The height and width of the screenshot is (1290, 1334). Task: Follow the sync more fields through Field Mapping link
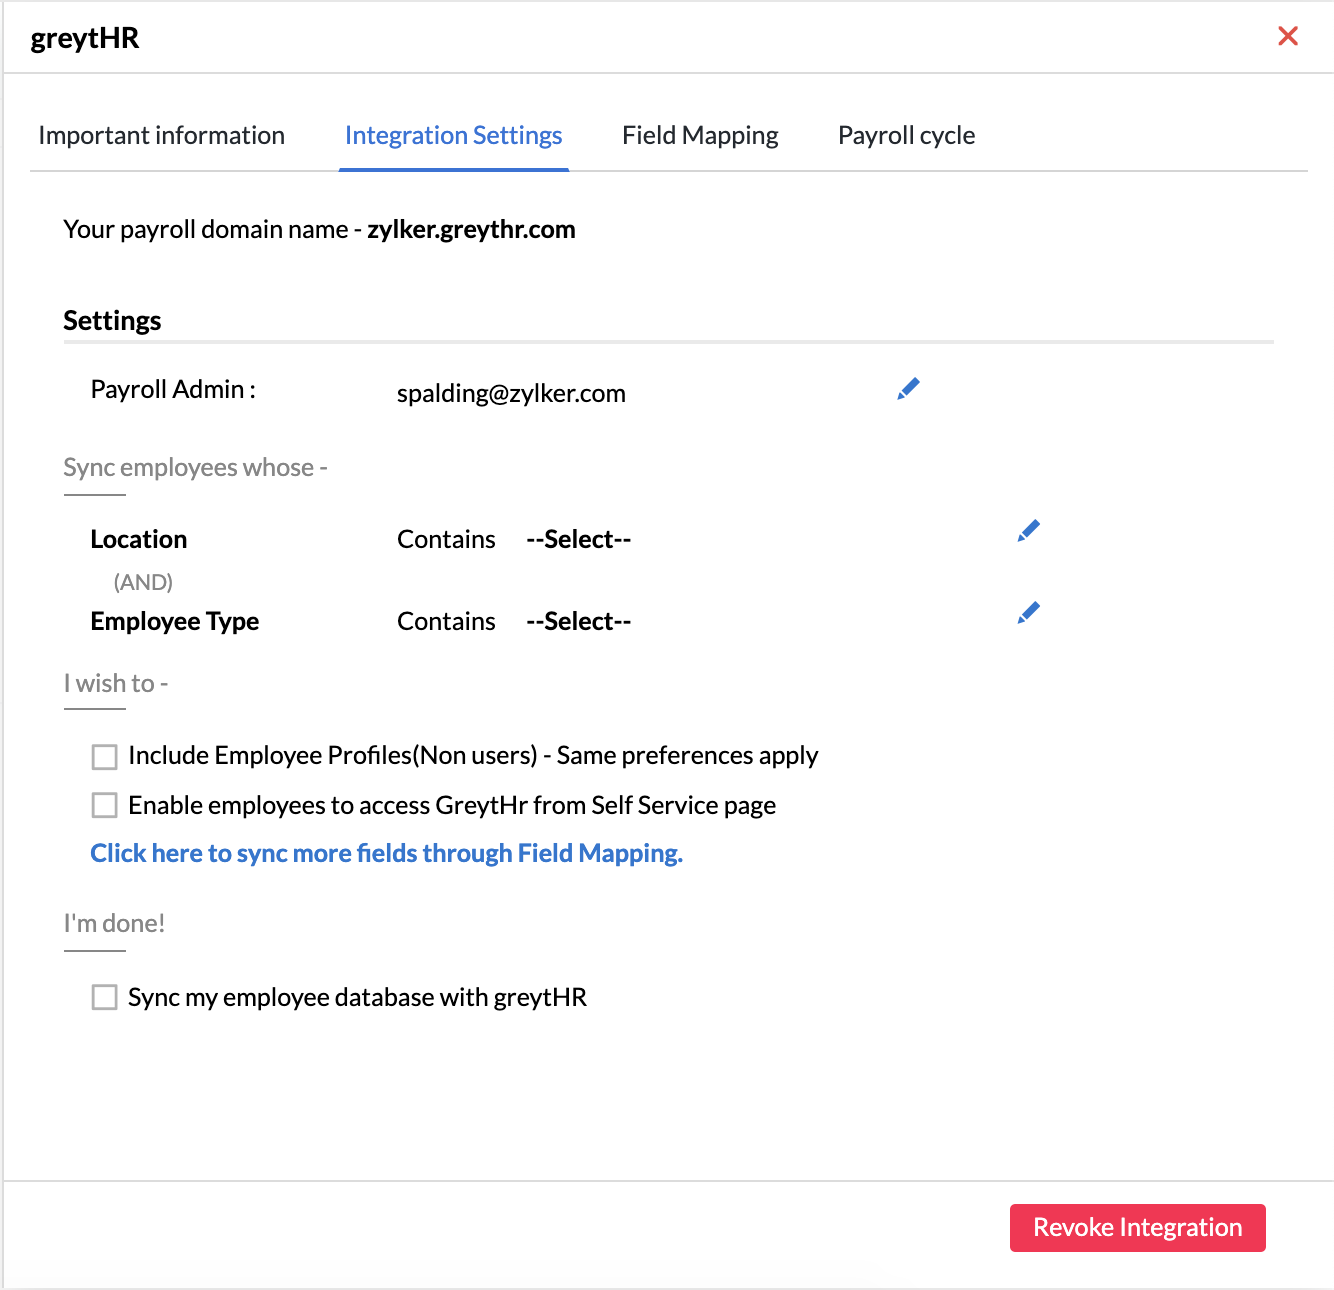tap(386, 853)
